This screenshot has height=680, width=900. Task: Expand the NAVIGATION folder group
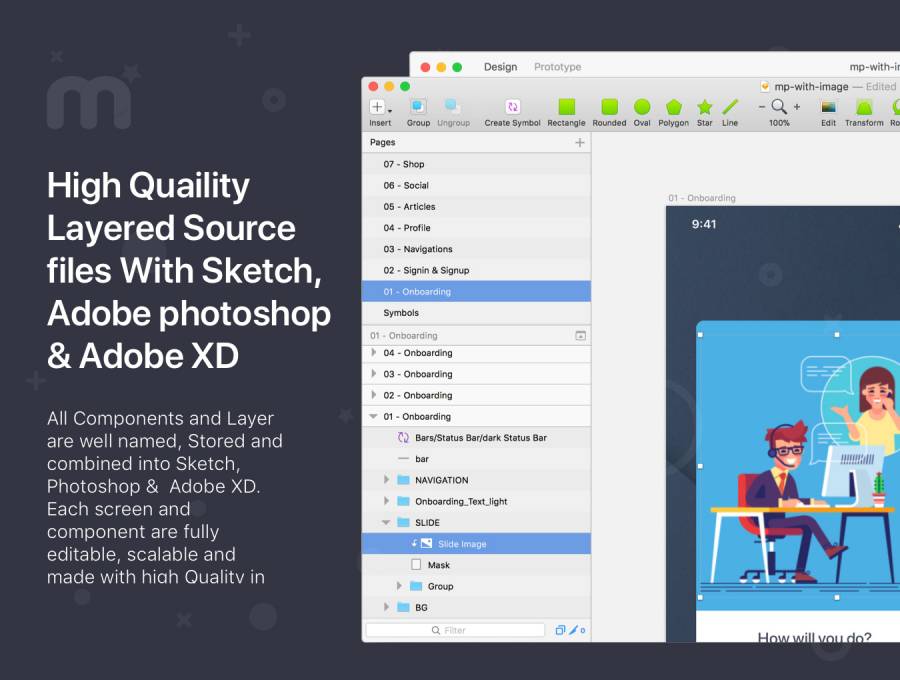[387, 480]
